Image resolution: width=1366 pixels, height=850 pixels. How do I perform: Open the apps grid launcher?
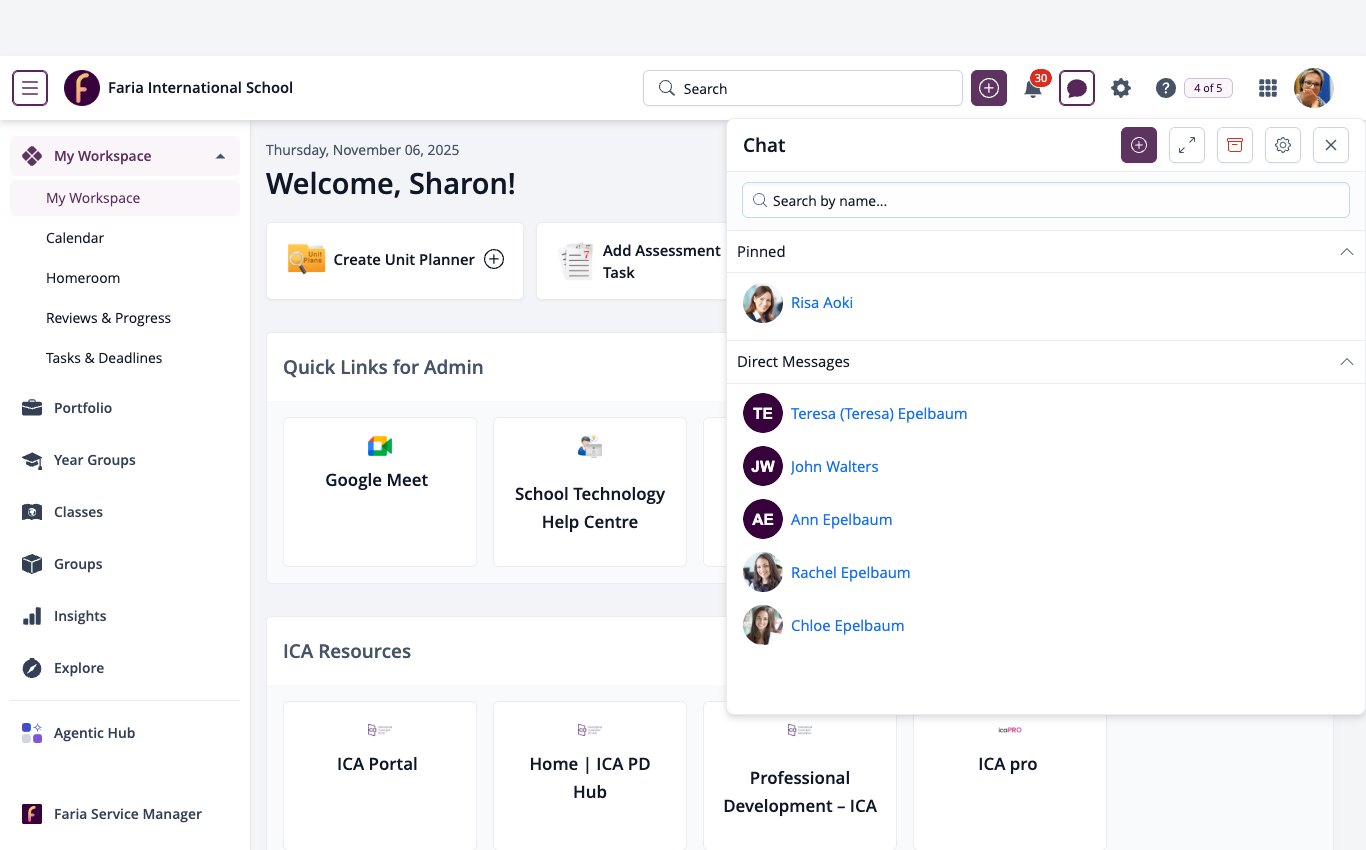tap(1268, 88)
